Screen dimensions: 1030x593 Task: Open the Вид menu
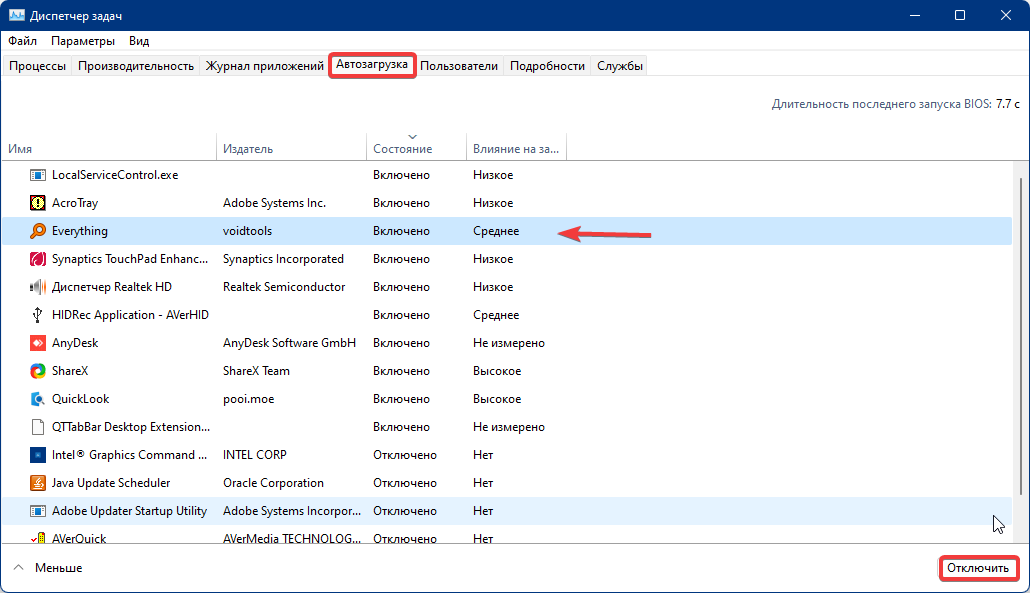(139, 41)
